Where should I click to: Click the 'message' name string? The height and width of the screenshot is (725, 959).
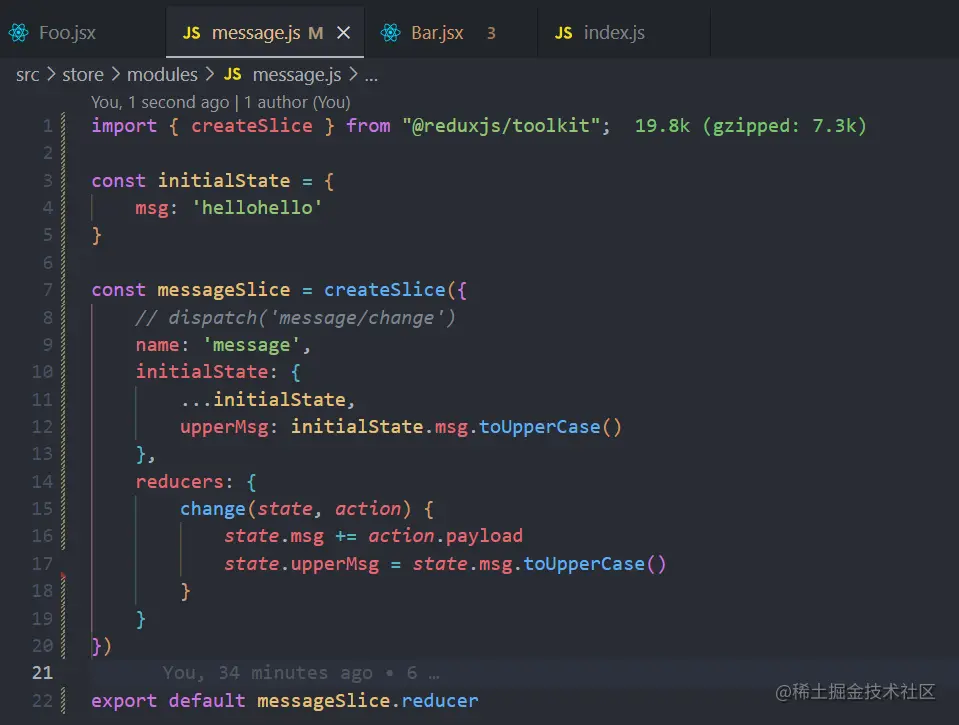251,345
